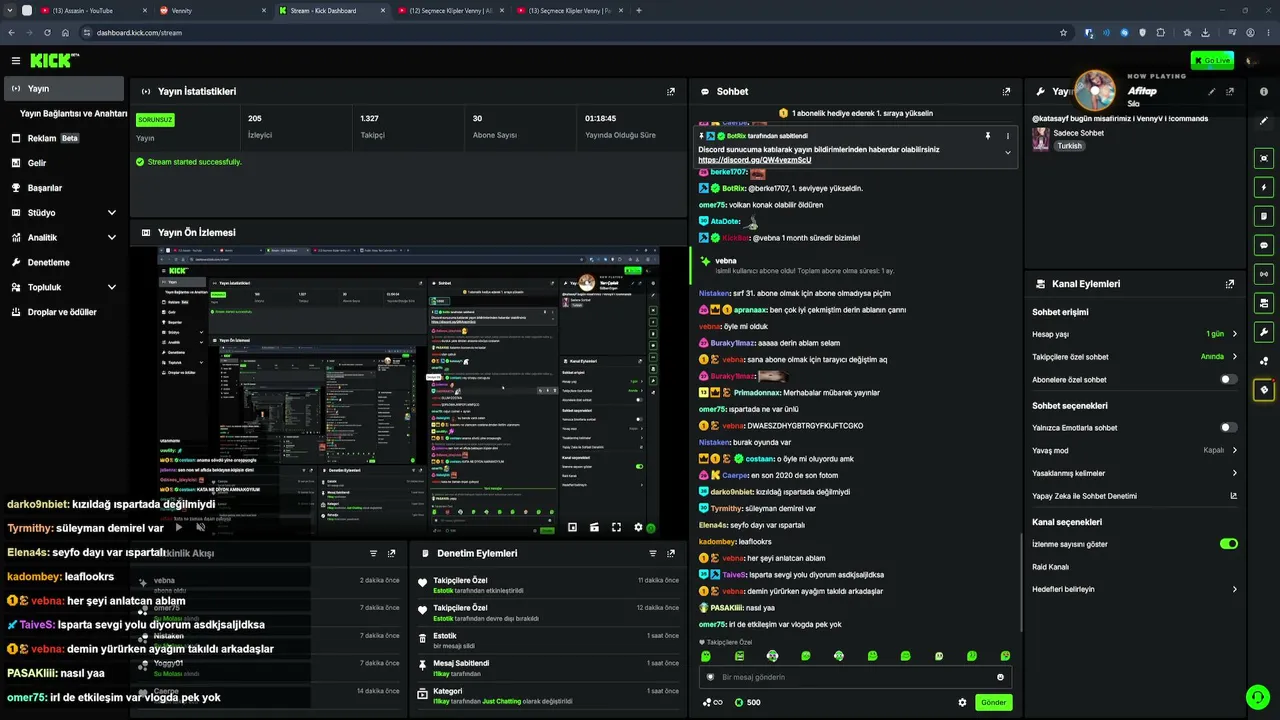1280x720 pixels.
Task: Click the wrench icon in right toolbar
Action: pos(1264,332)
